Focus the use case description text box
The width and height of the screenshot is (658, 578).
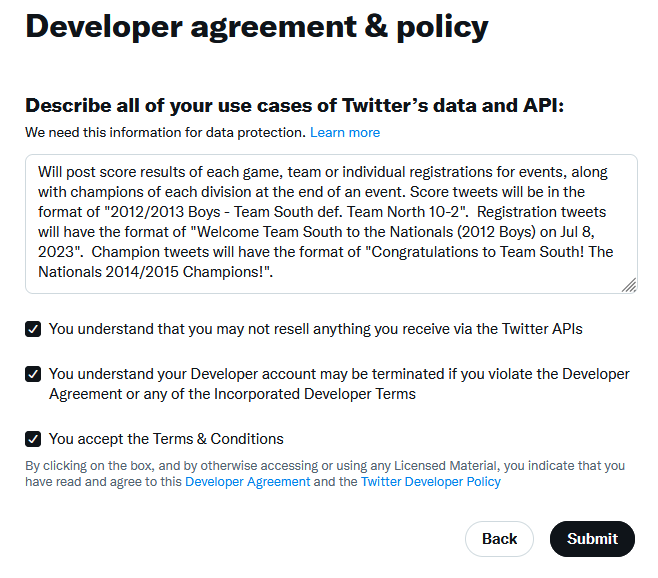click(332, 224)
